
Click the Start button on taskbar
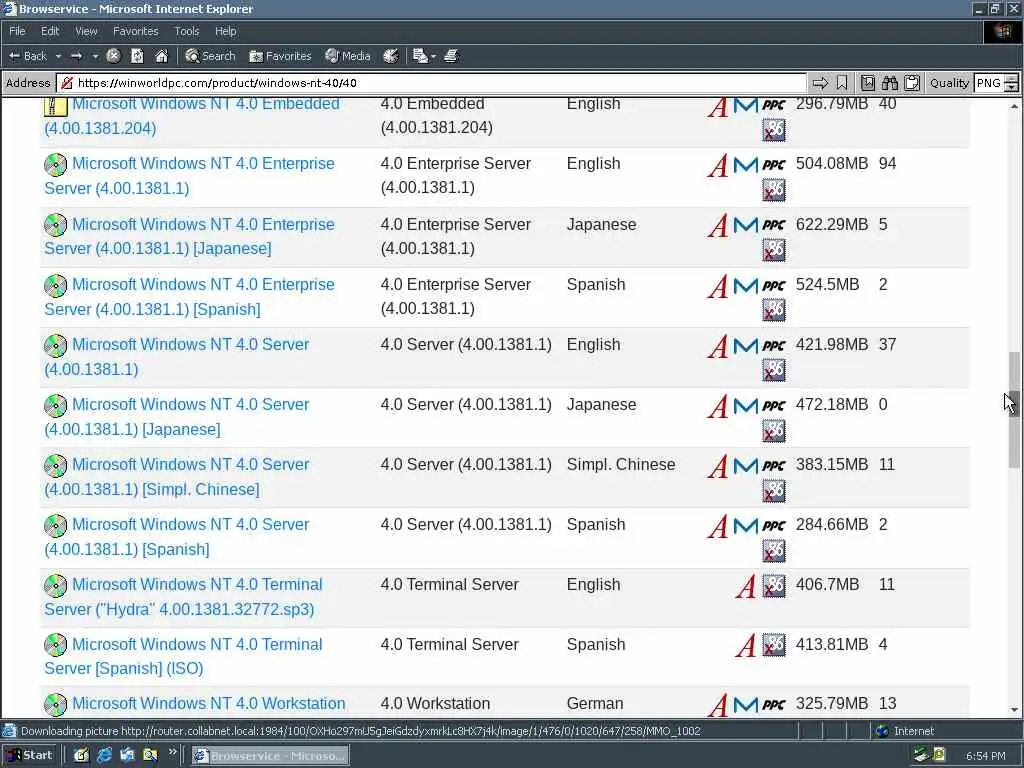30,755
